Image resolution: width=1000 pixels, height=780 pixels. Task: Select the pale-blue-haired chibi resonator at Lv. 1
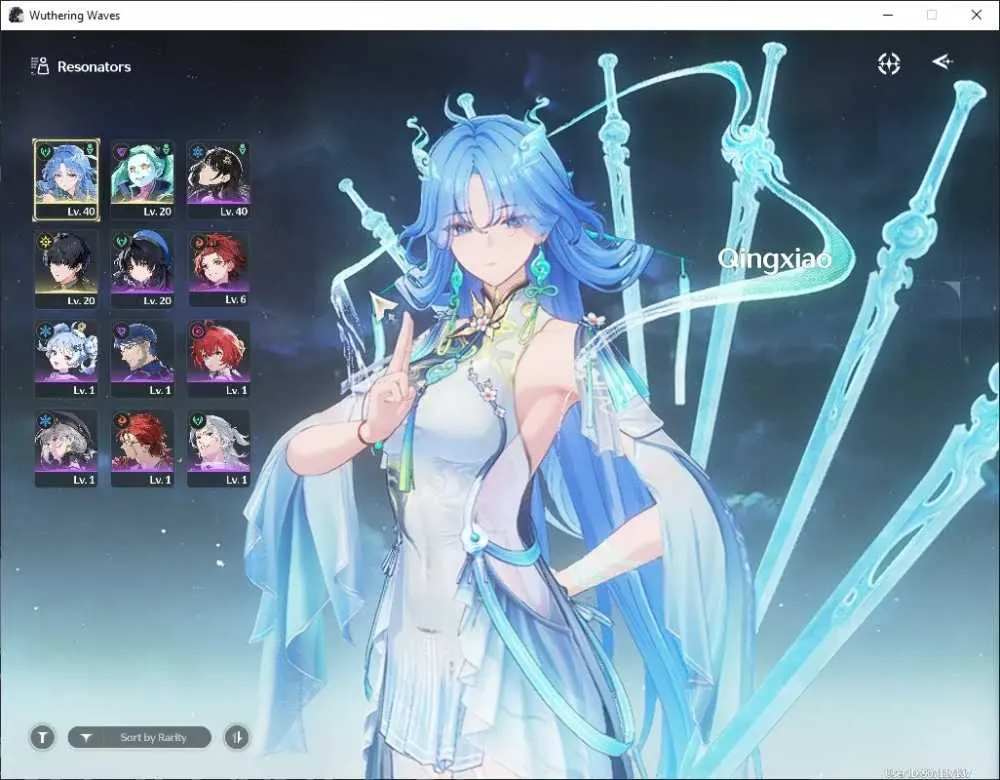66,359
